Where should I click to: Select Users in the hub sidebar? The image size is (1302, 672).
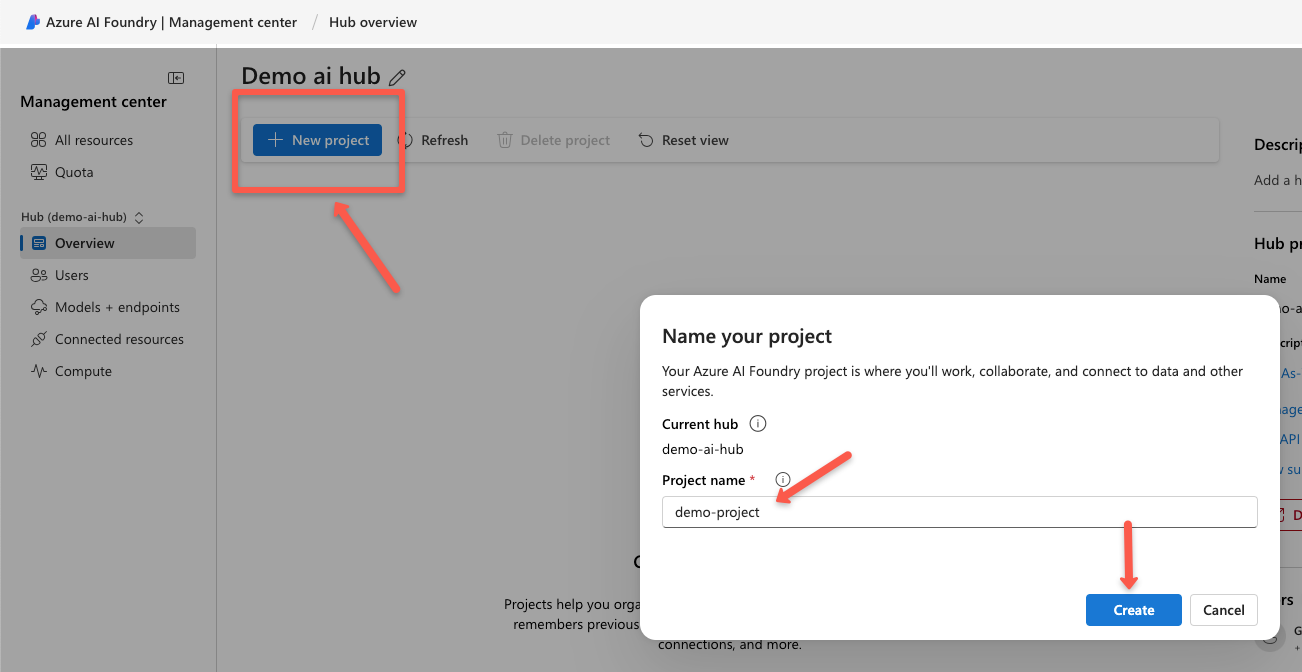point(70,275)
